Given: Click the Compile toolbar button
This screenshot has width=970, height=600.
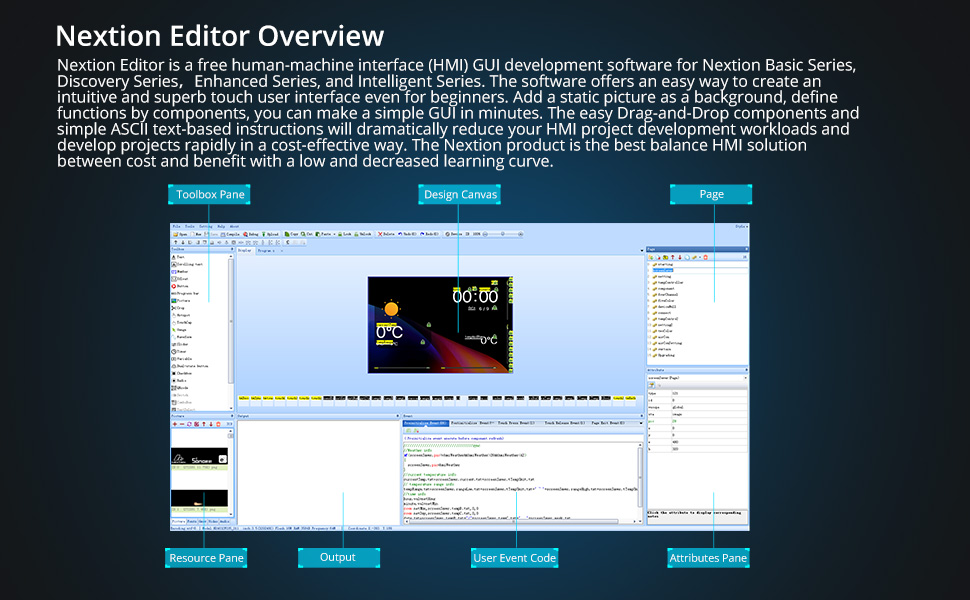Looking at the screenshot, I should tap(230, 234).
